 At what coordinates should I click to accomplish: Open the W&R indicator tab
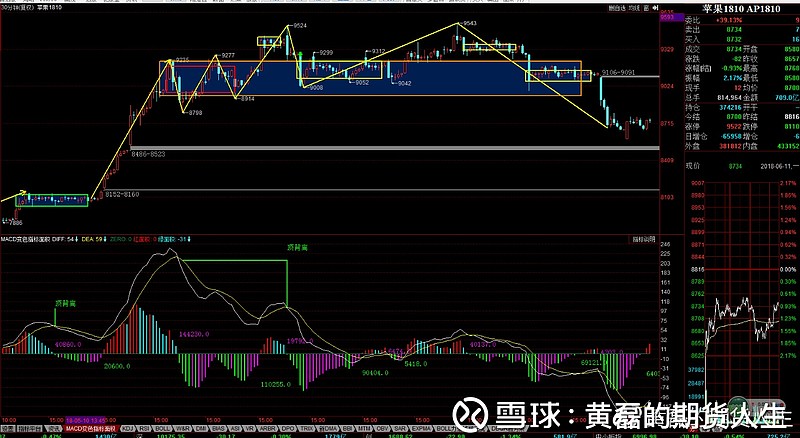pyautogui.click(x=182, y=428)
